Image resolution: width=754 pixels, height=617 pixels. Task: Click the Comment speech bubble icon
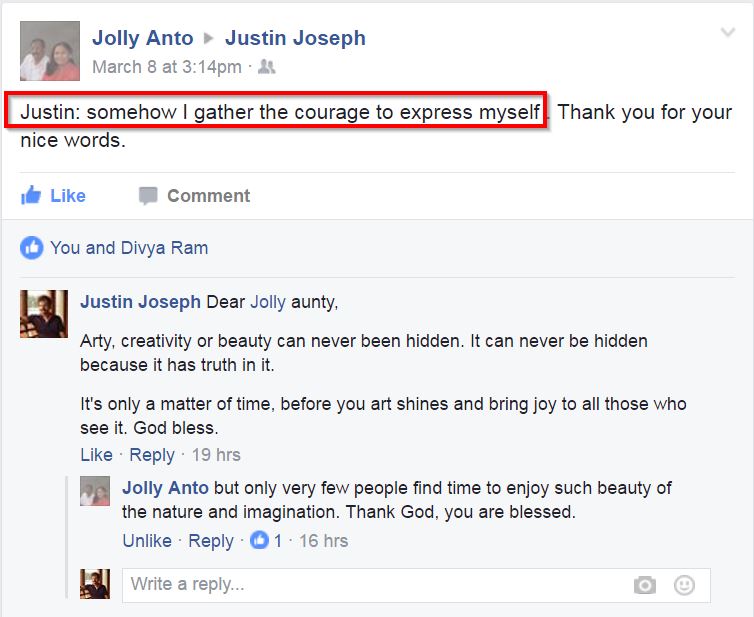click(x=148, y=196)
